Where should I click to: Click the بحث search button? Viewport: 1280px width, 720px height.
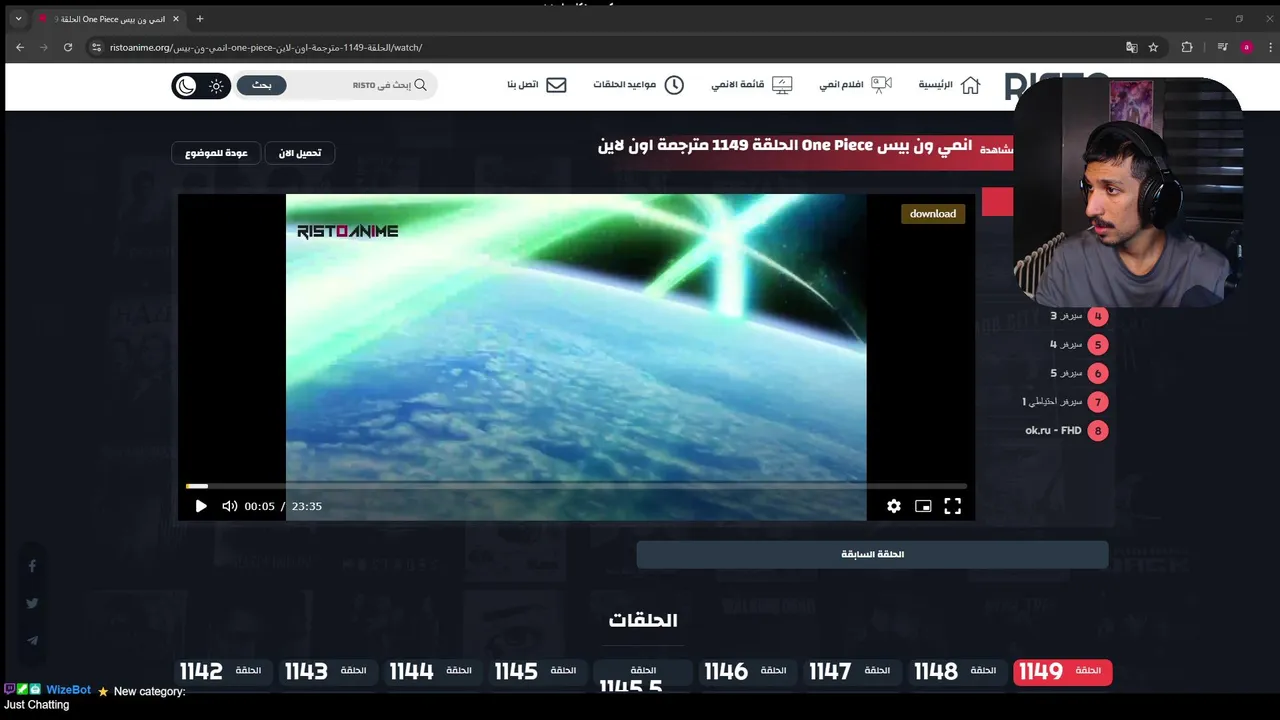[262, 85]
